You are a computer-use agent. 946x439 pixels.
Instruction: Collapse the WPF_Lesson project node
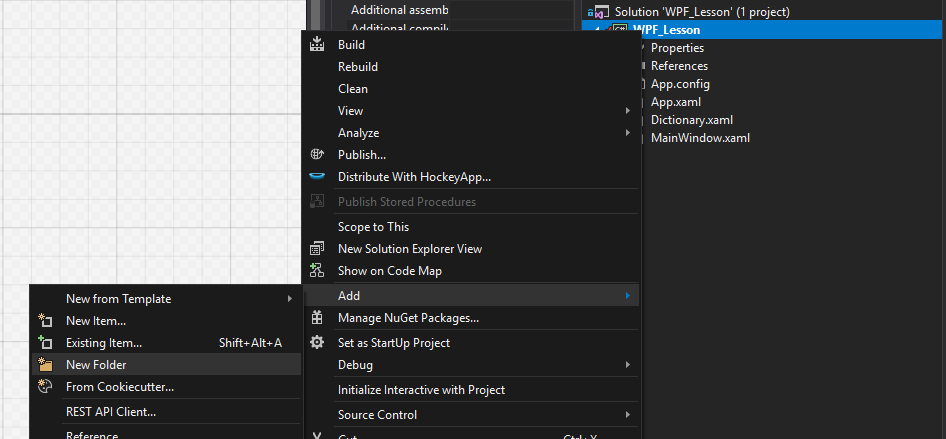pyautogui.click(x=597, y=30)
